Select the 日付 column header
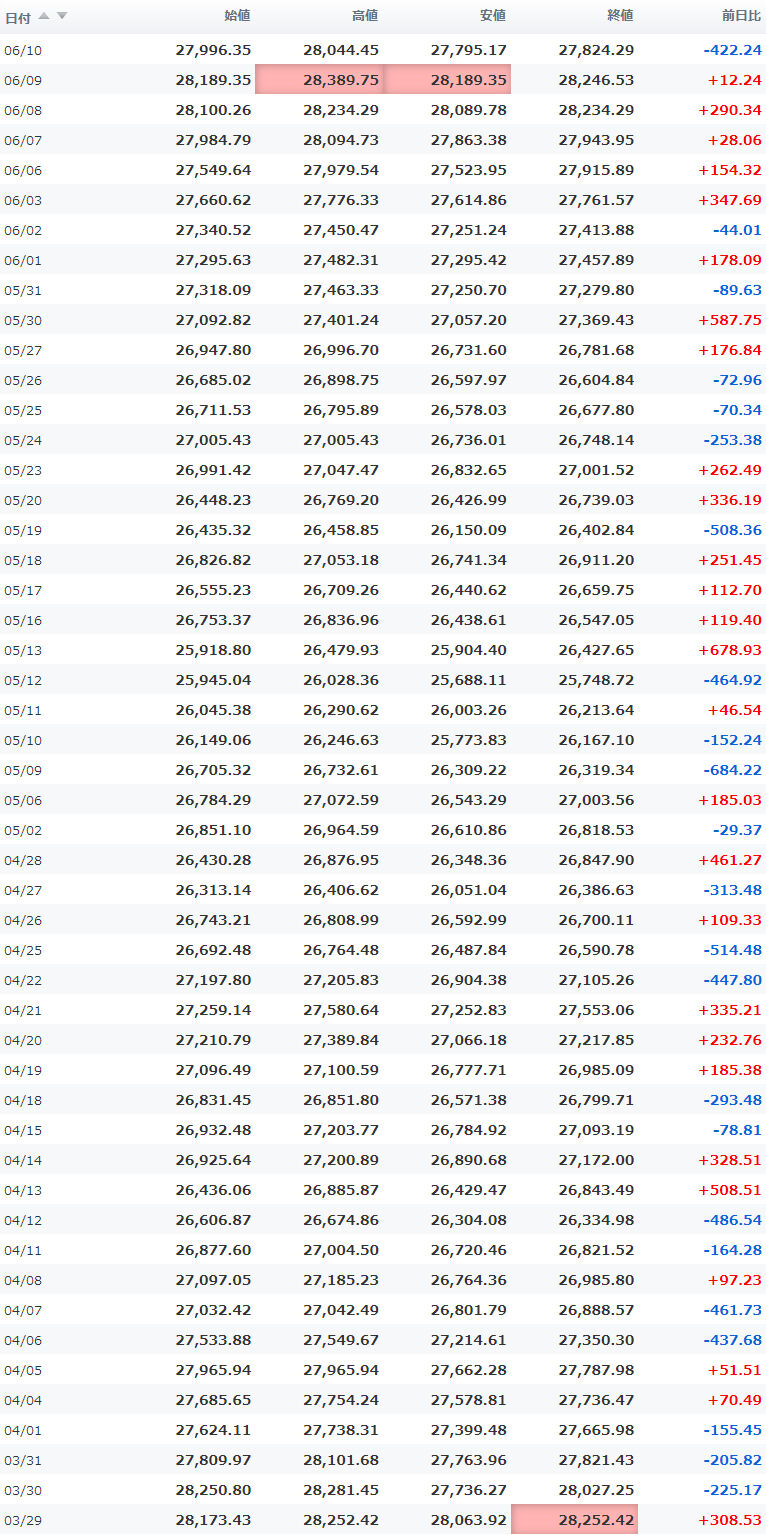The image size is (766, 1535). pyautogui.click(x=18, y=17)
